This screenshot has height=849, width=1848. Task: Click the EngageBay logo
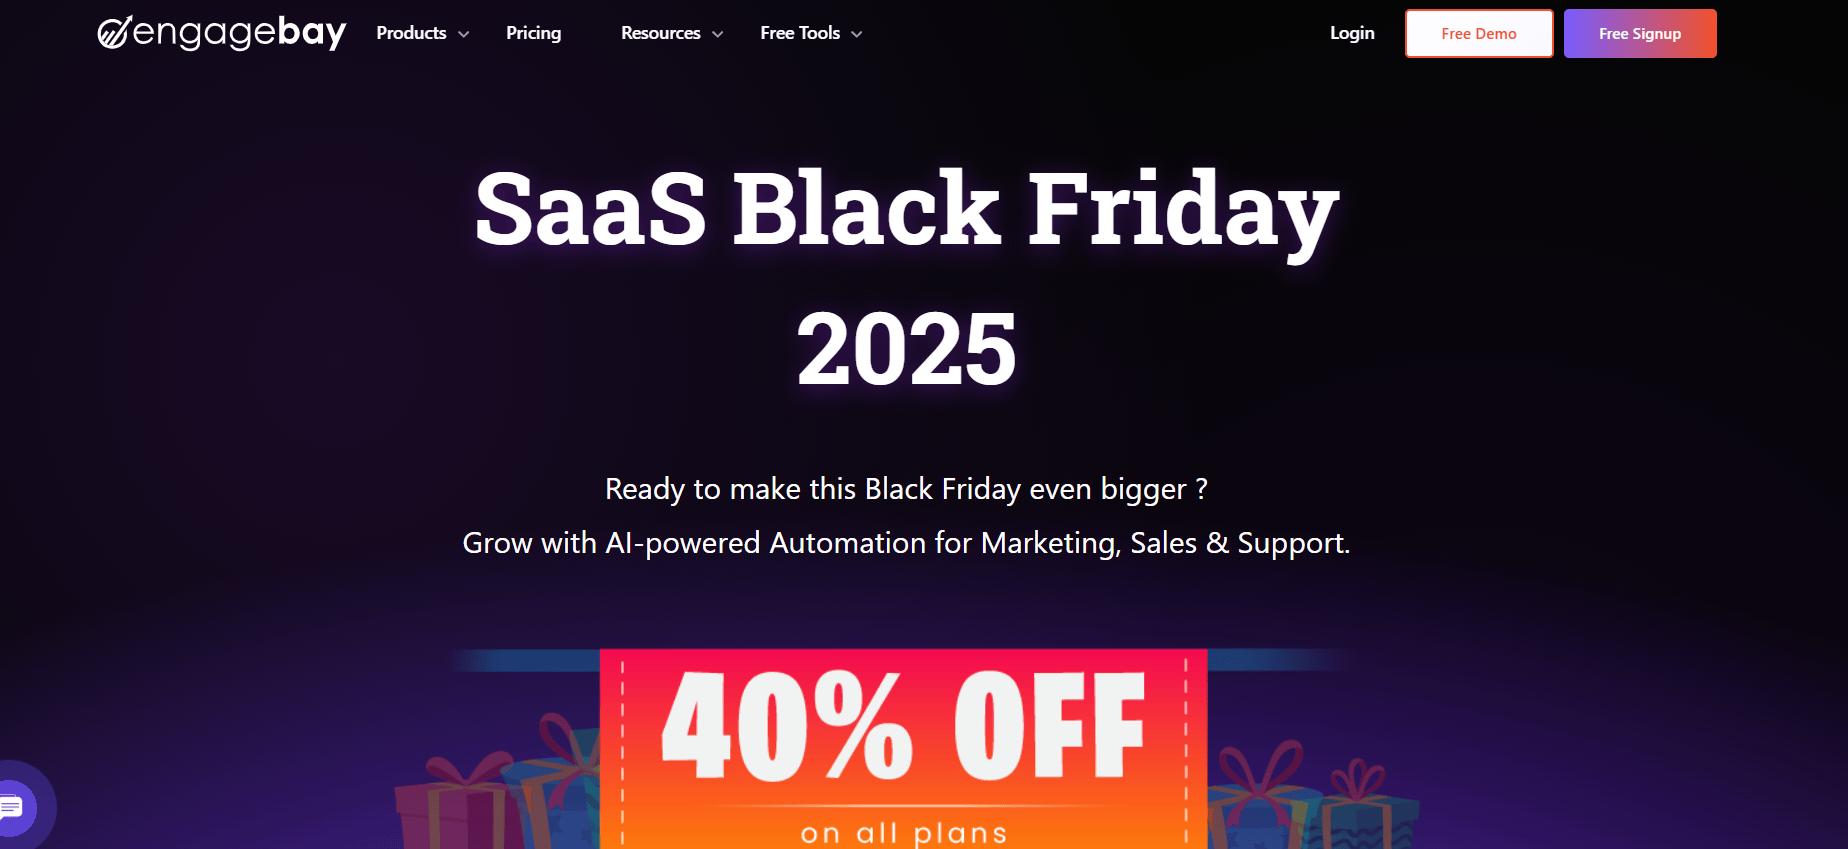[222, 33]
